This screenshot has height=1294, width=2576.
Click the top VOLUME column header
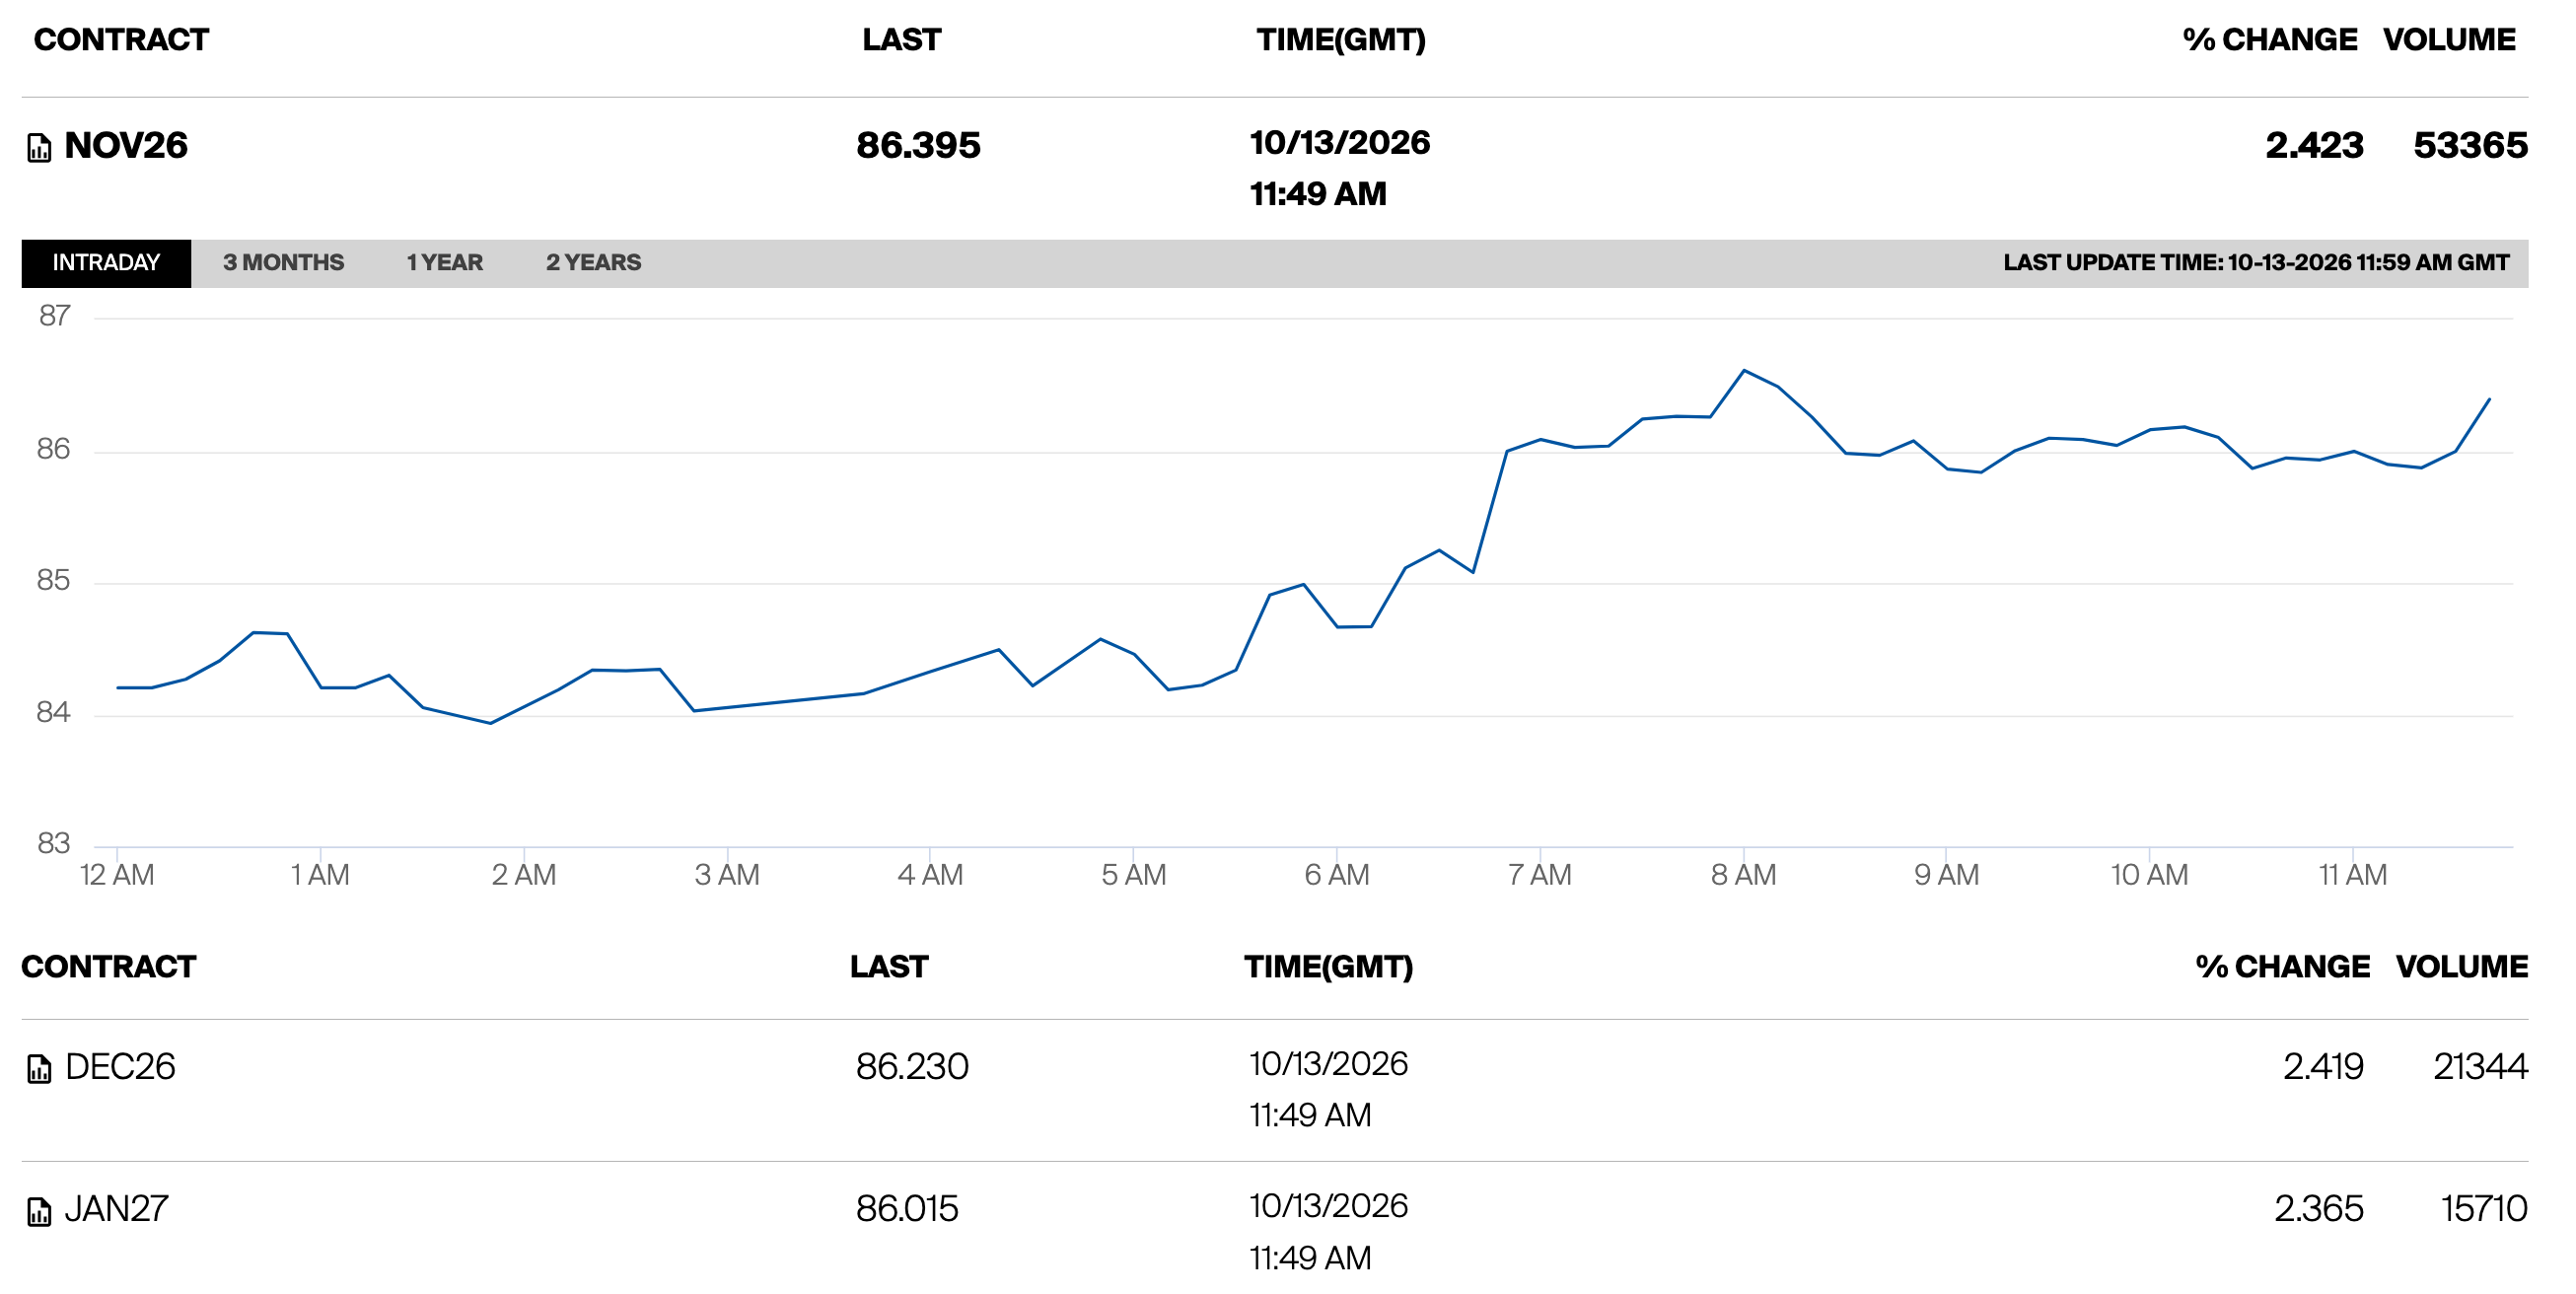[x=2449, y=40]
